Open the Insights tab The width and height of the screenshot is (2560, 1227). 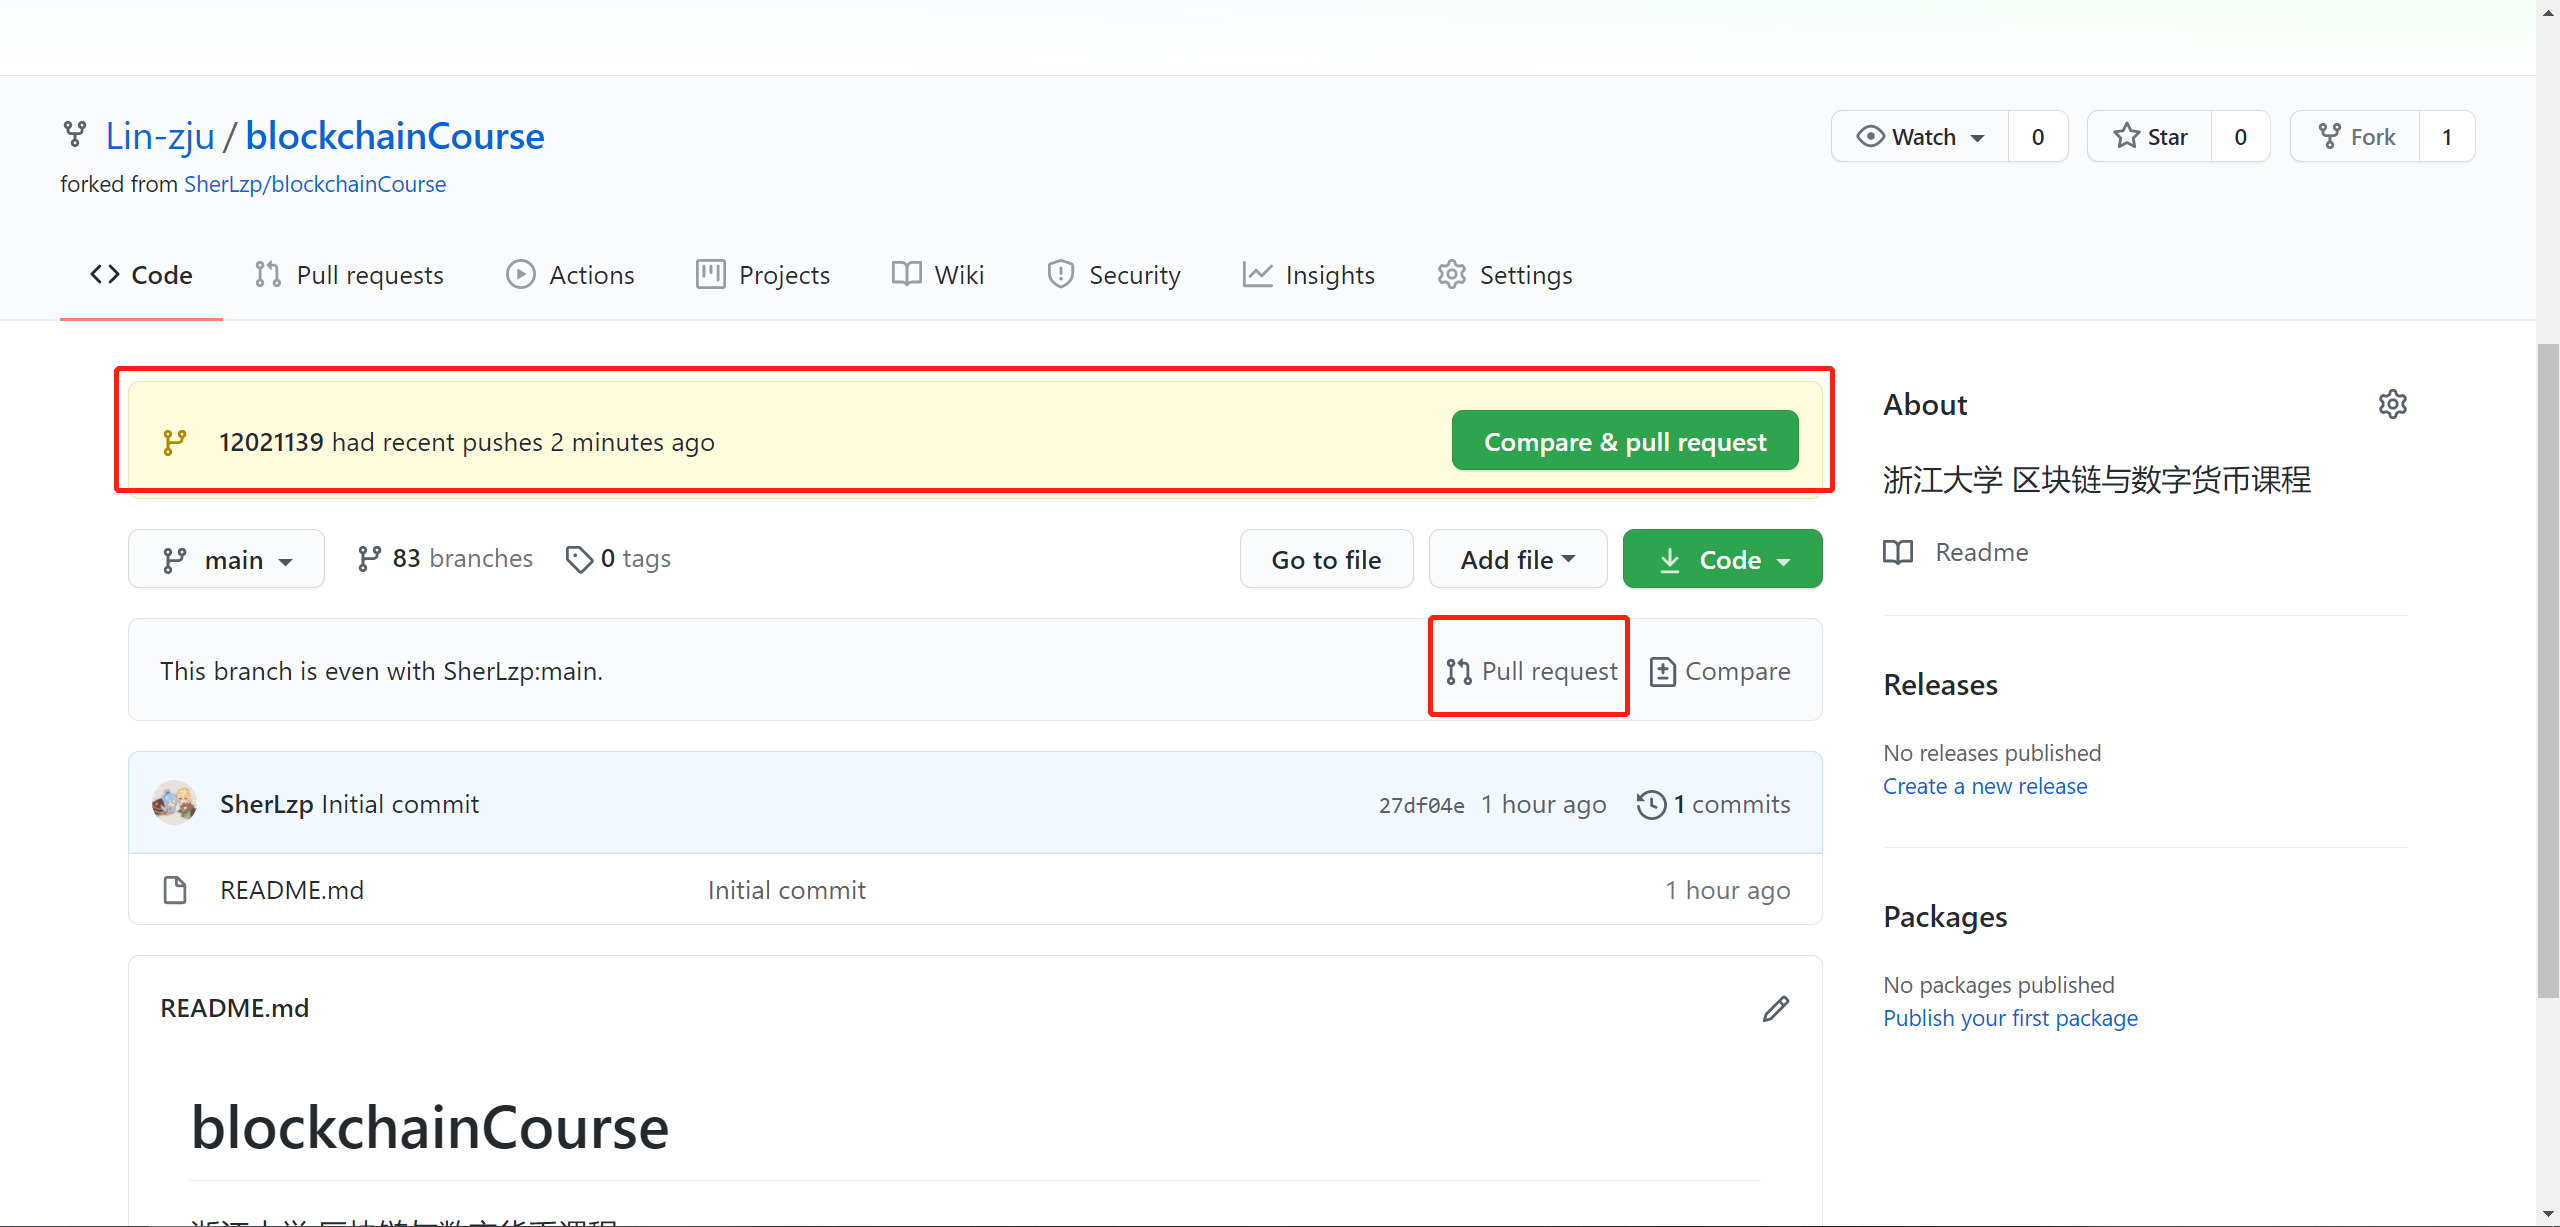pos(1309,275)
